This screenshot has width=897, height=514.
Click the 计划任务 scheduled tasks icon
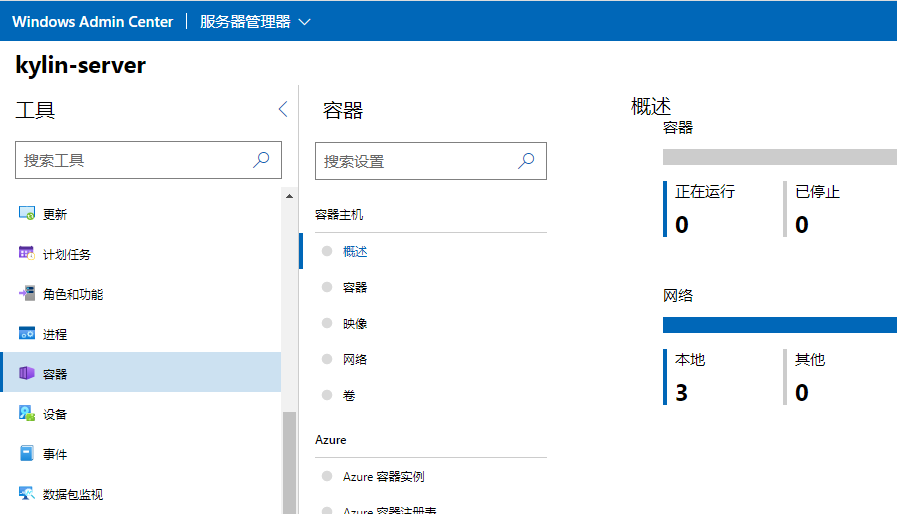click(27, 253)
